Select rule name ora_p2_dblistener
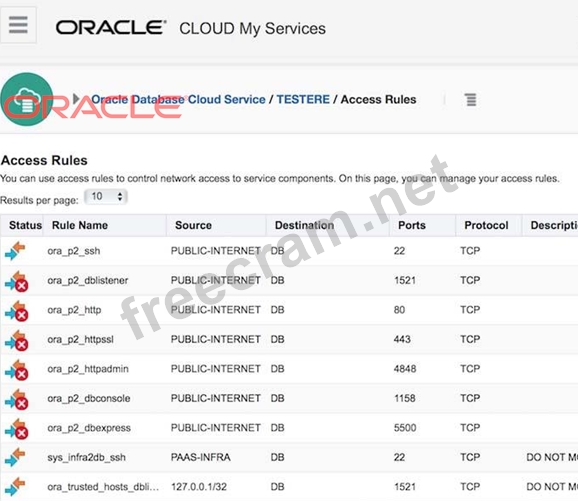This screenshot has width=578, height=501. [x=88, y=281]
